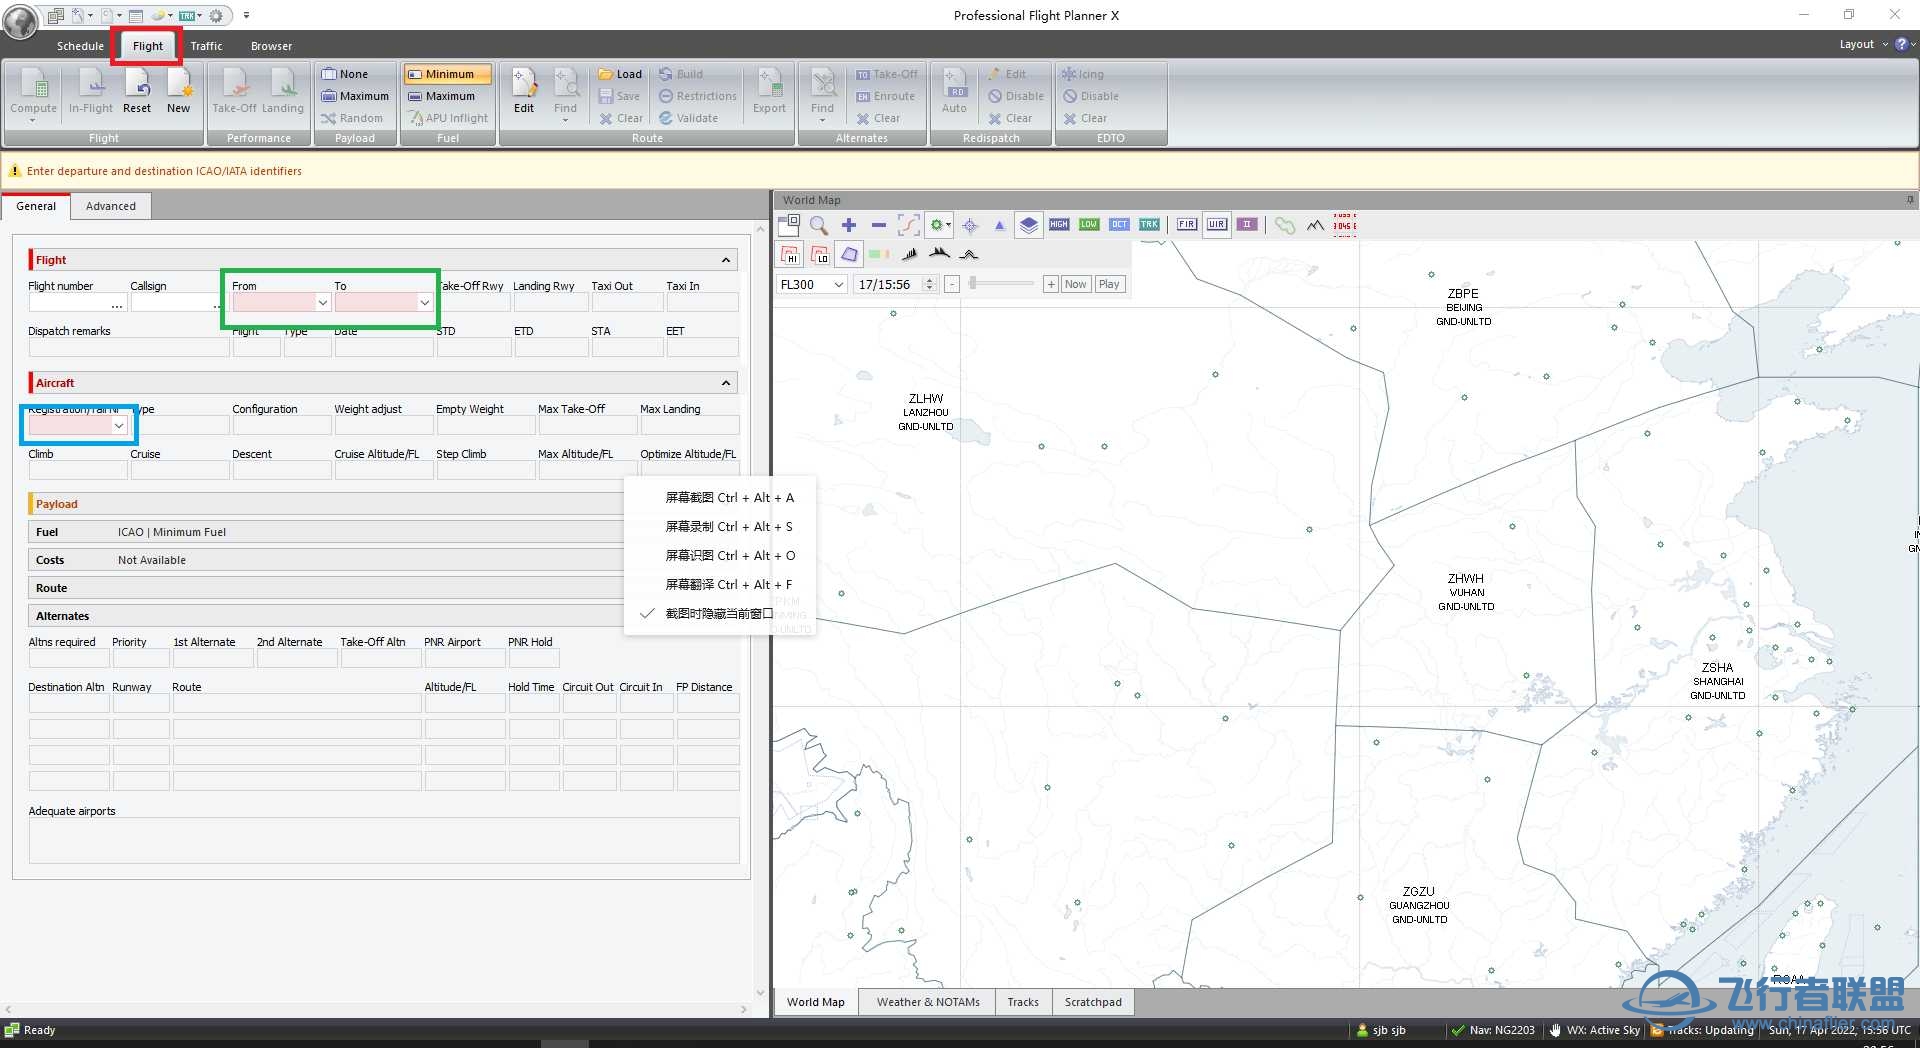The image size is (1920, 1048).
Task: Open the Layout dropdown
Action: click(x=1864, y=44)
